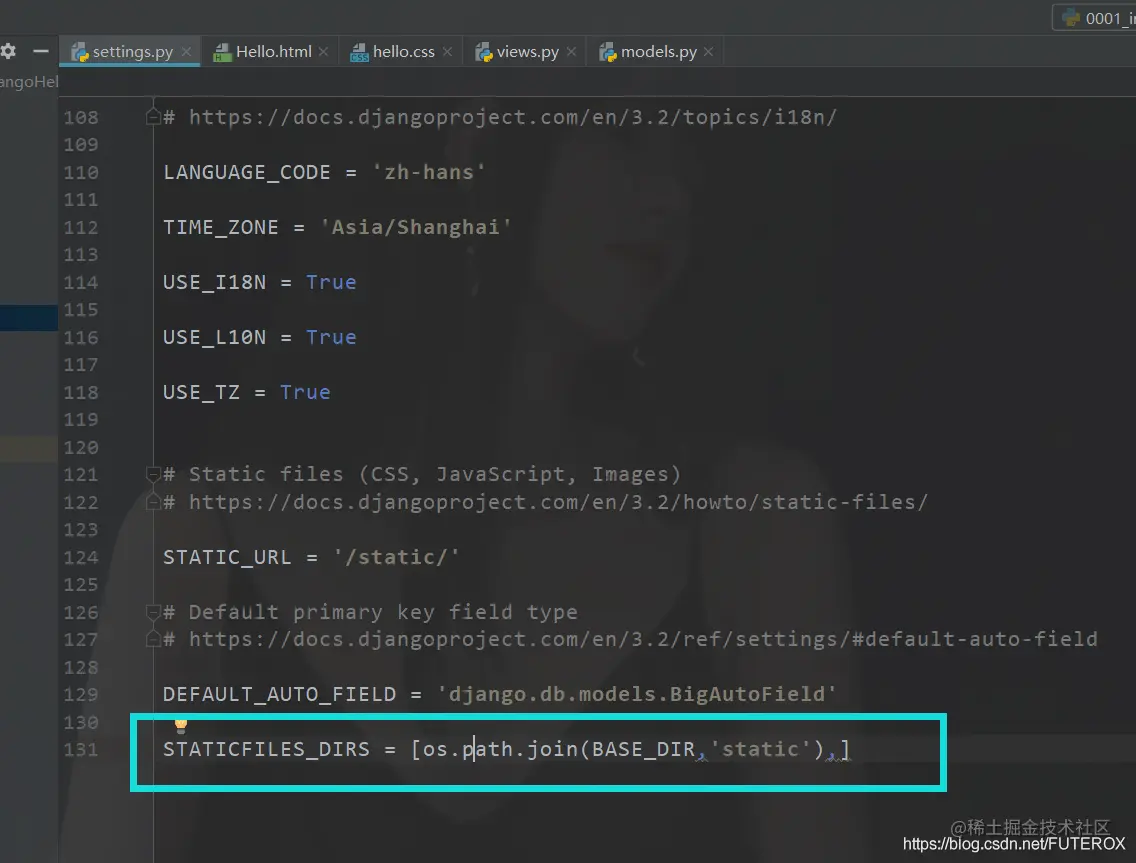Open the settings.py editor tab
Viewport: 1136px width, 863px height.
(129, 51)
